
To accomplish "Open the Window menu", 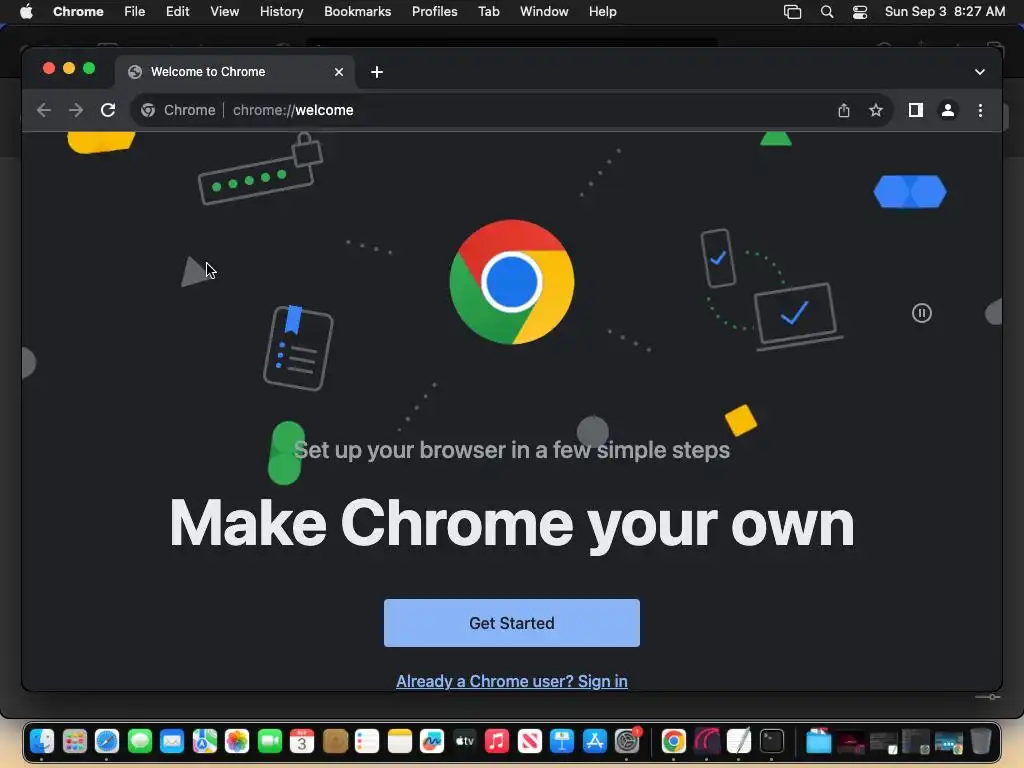I will click(x=544, y=12).
